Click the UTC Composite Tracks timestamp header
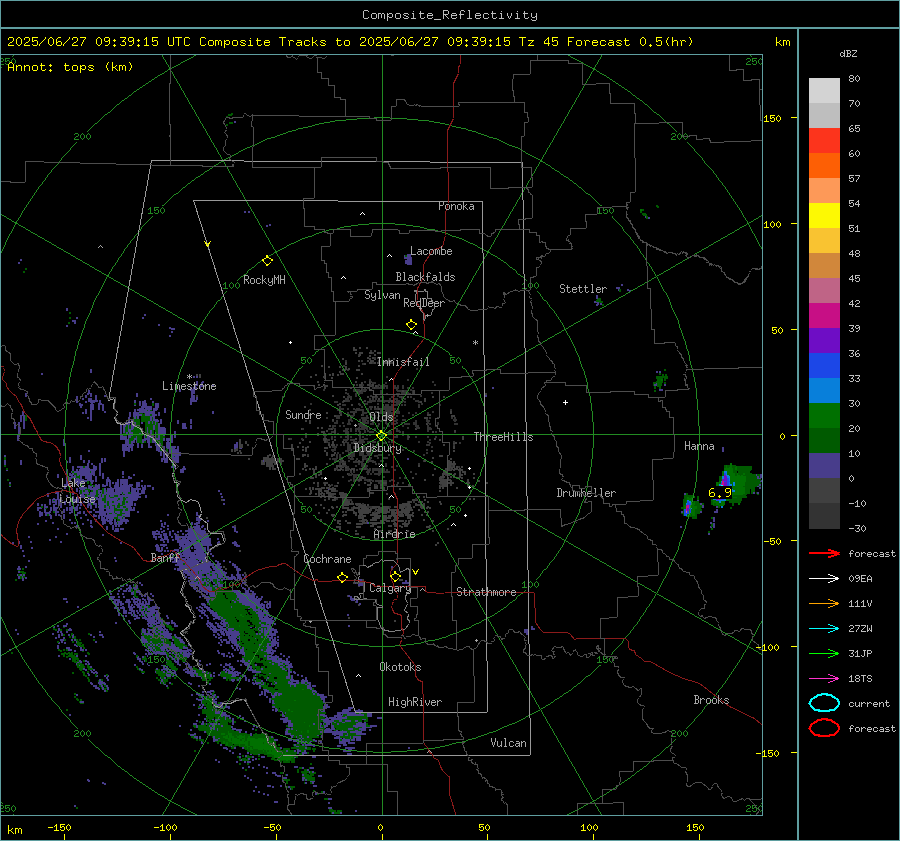900x841 pixels. [350, 42]
